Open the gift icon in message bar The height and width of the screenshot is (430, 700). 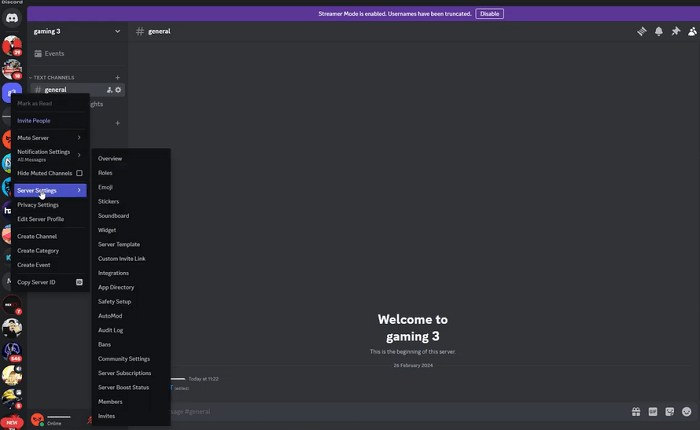point(636,412)
